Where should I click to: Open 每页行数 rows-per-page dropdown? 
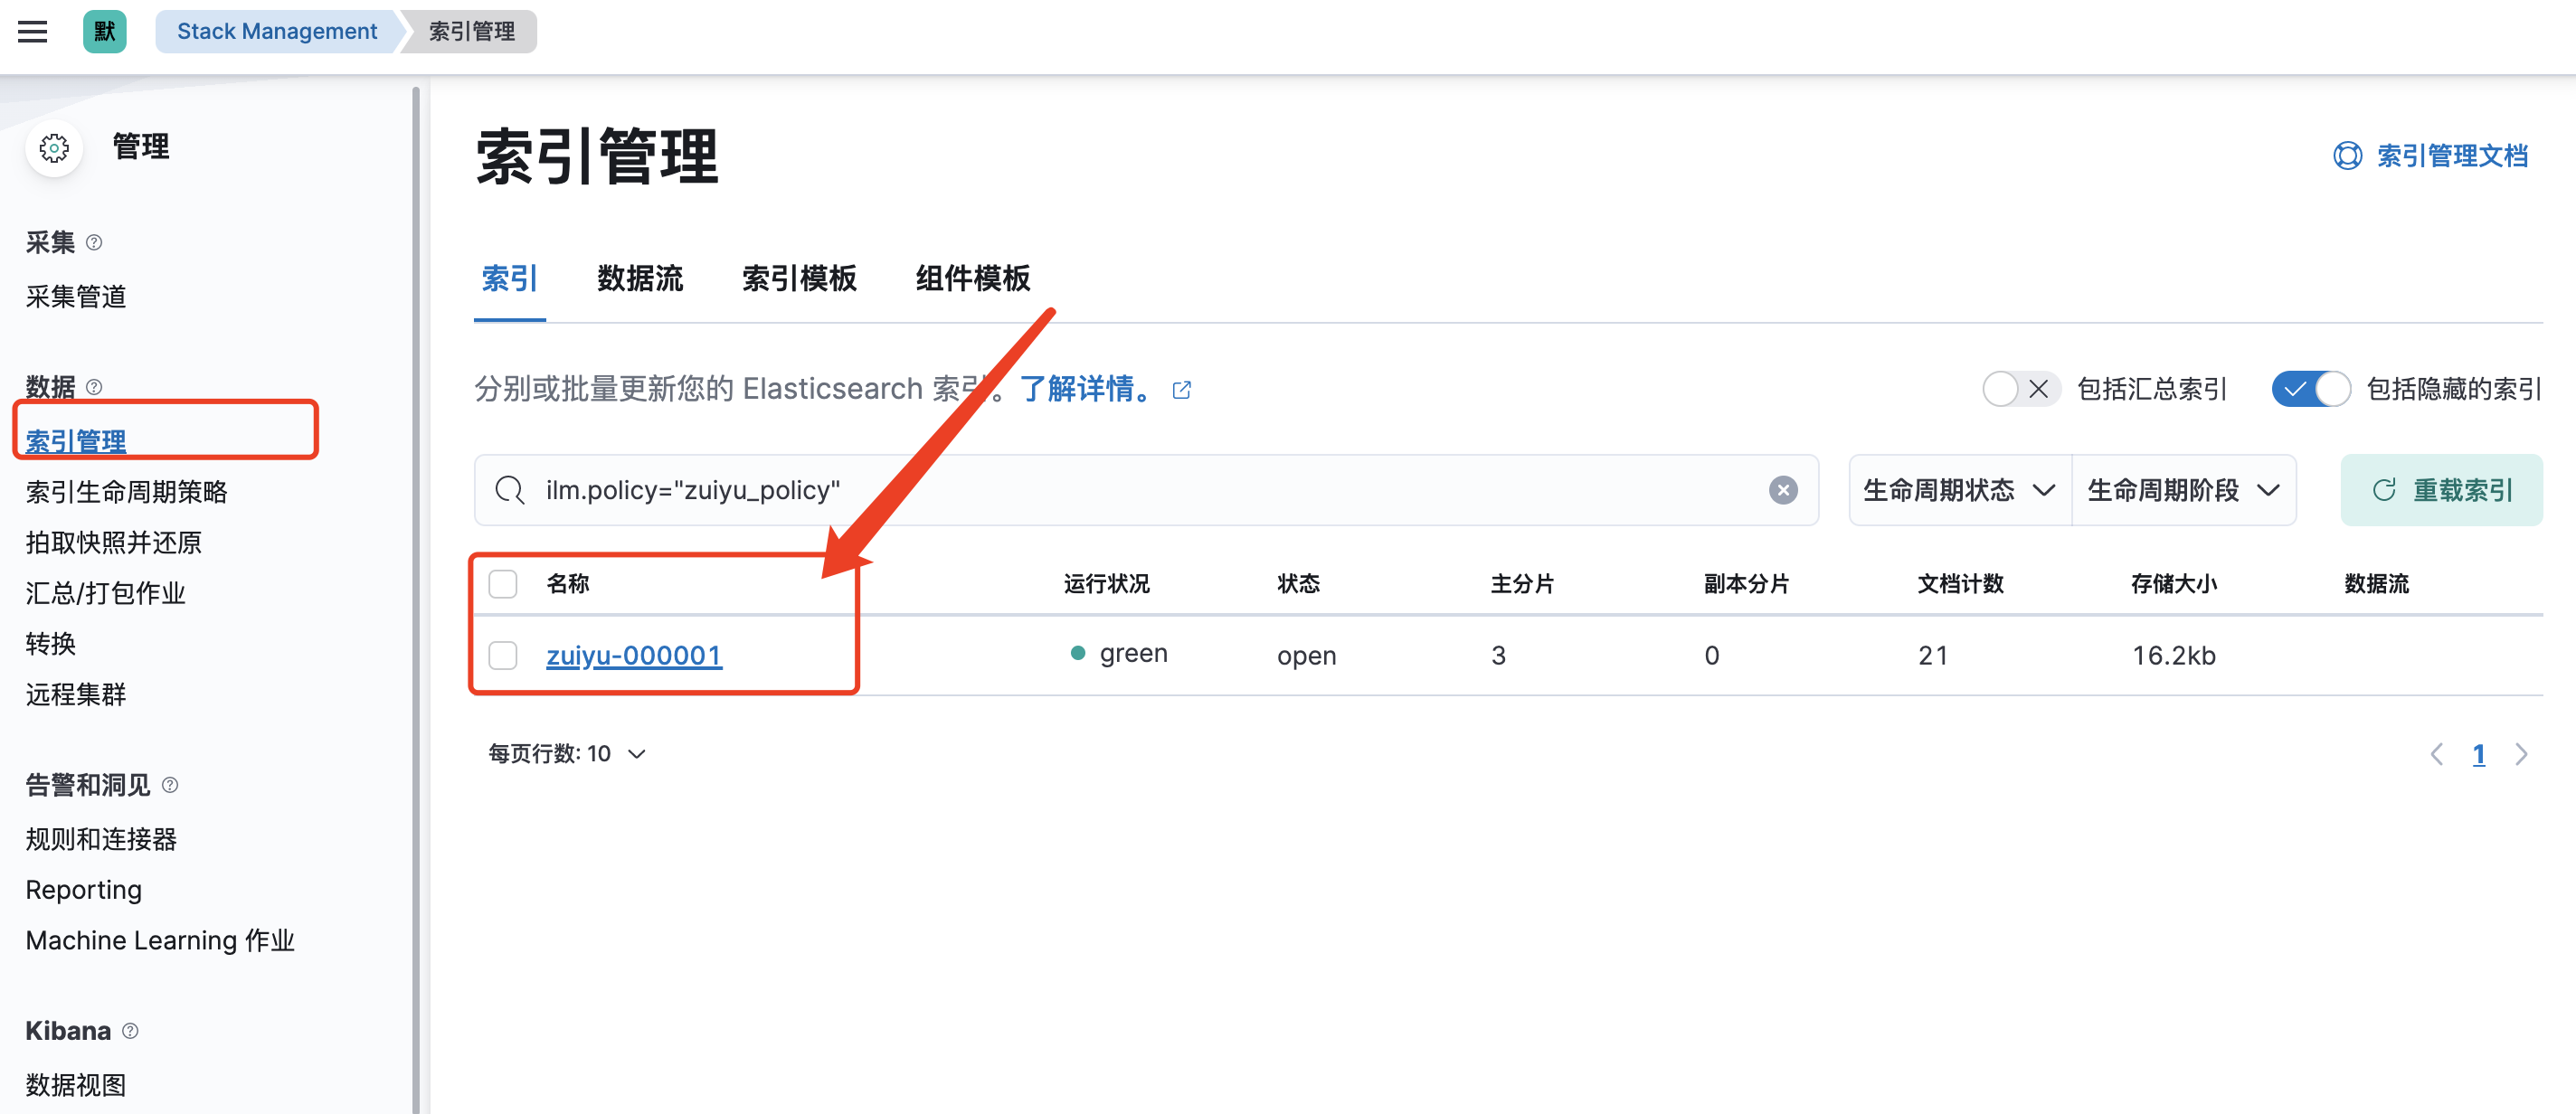pyautogui.click(x=567, y=754)
